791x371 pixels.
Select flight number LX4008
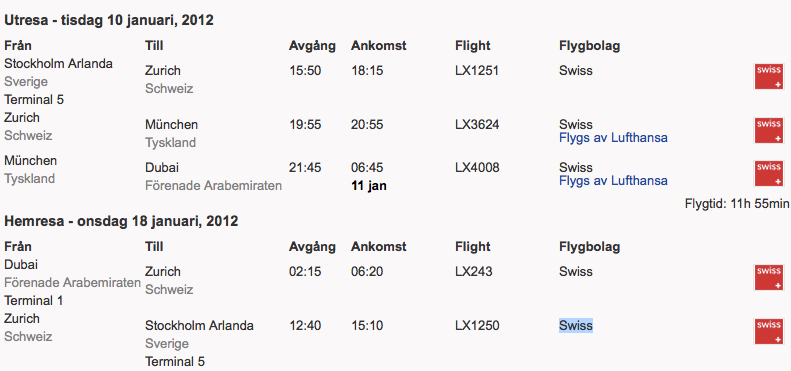click(477, 167)
